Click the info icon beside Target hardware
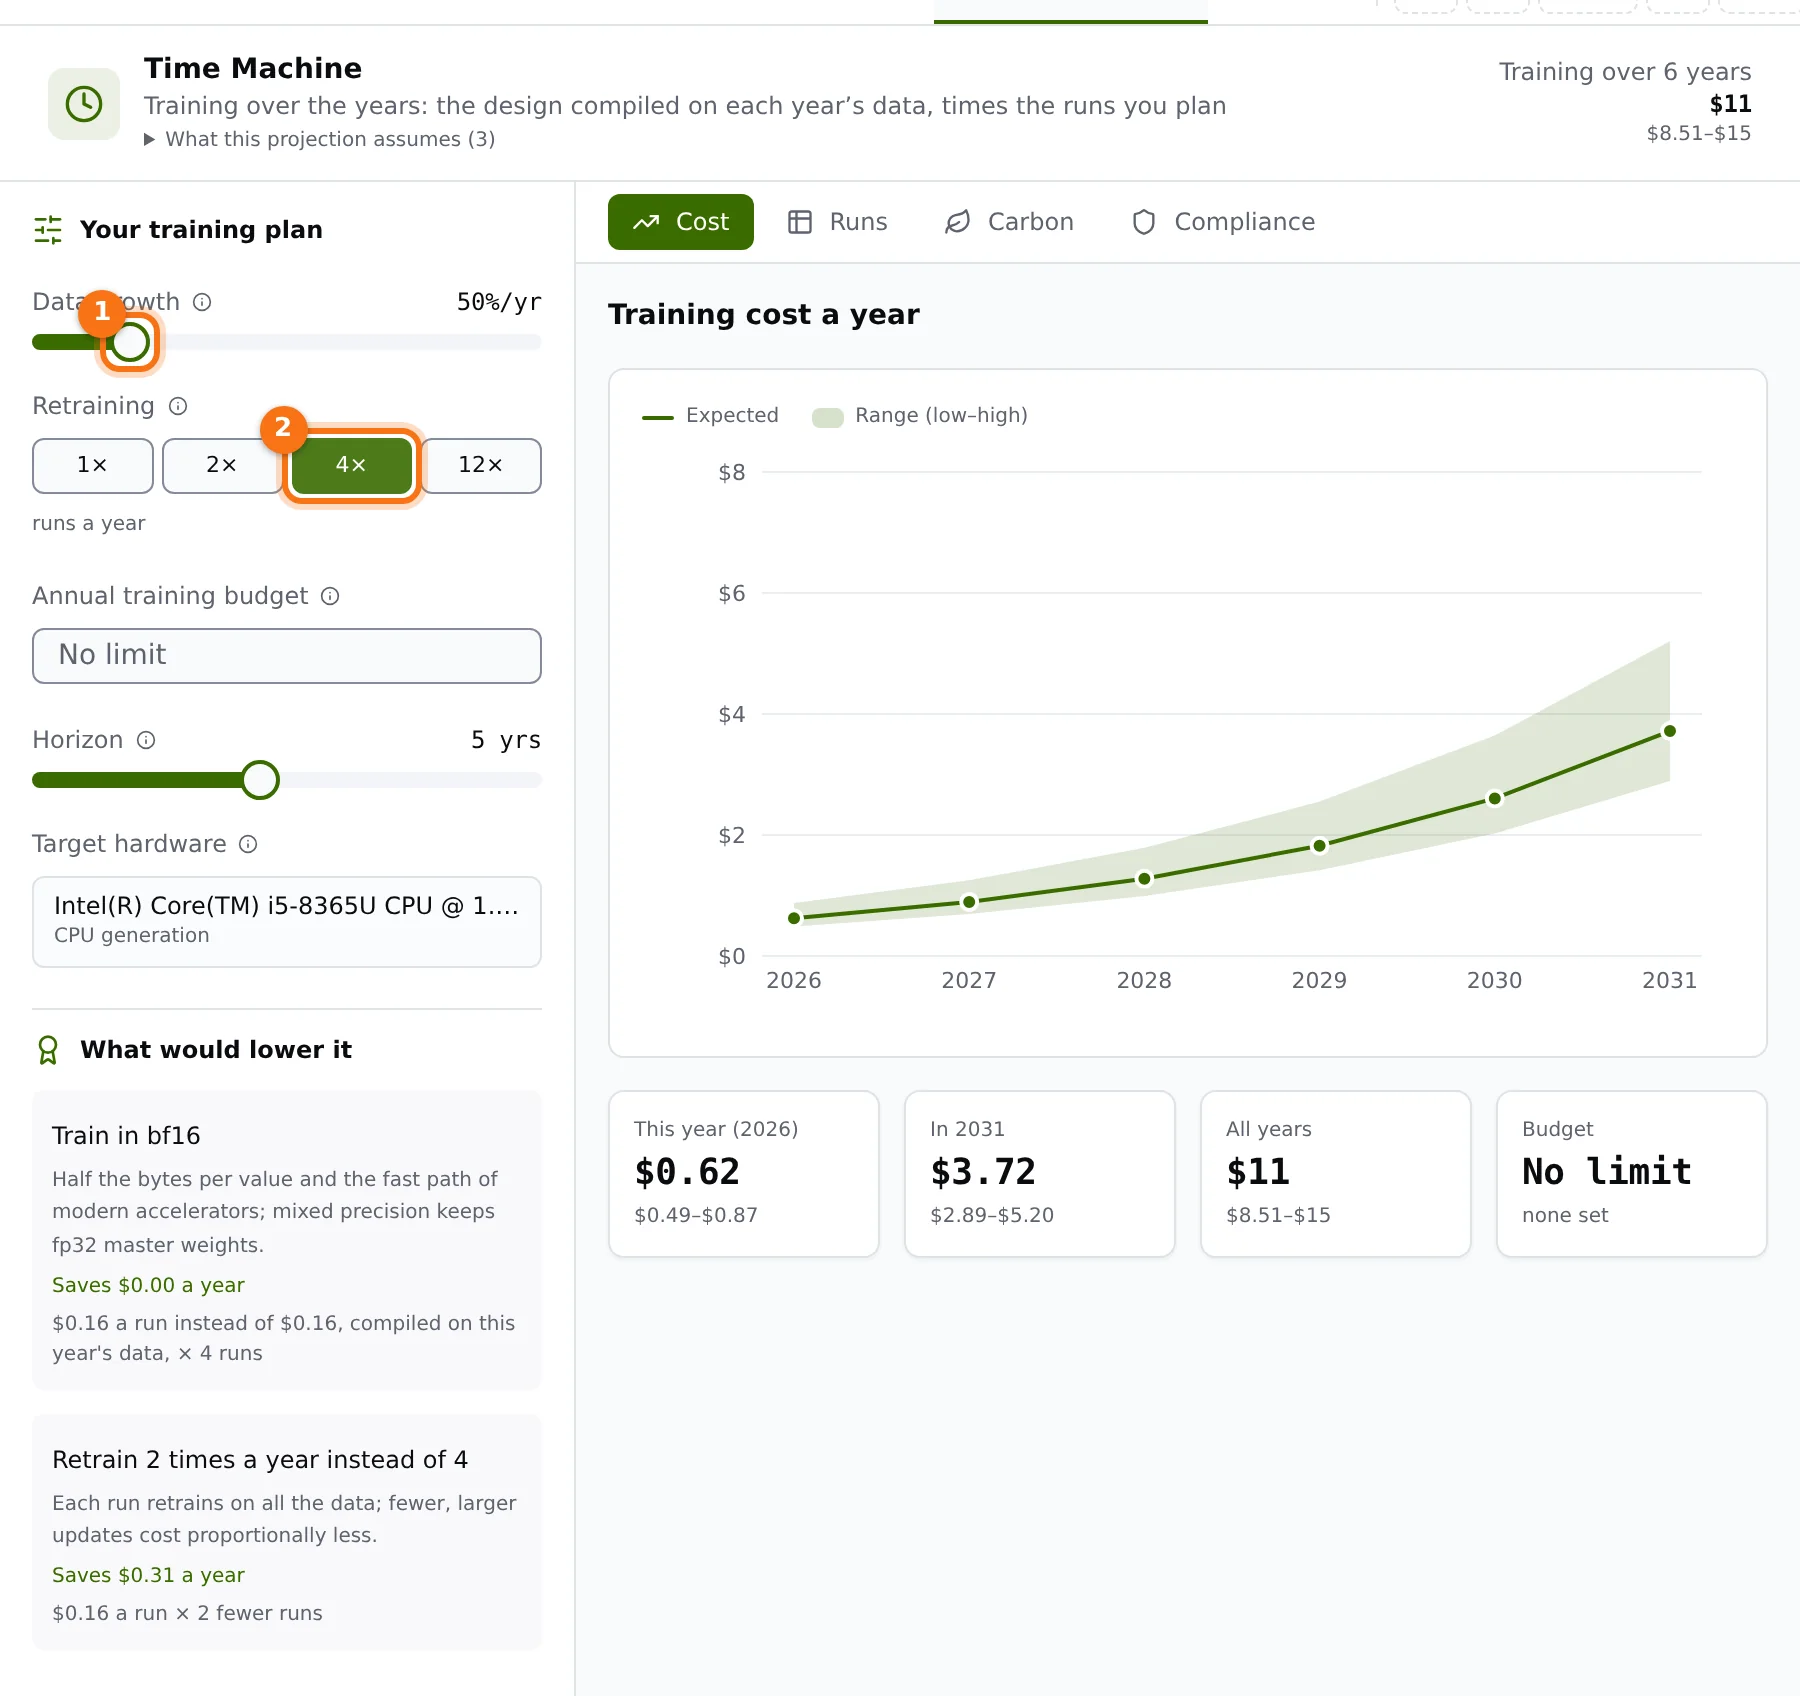Viewport: 1800px width, 1696px height. tap(248, 844)
